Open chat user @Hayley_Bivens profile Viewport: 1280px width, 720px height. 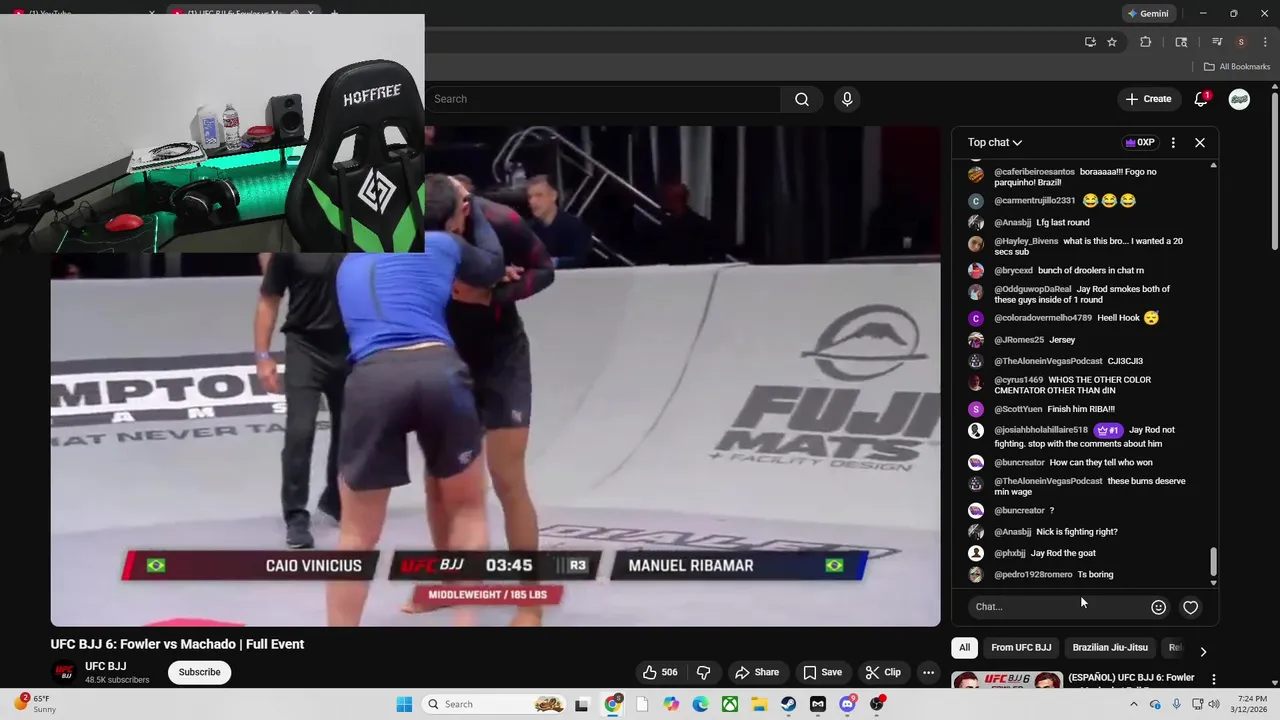tap(1026, 241)
